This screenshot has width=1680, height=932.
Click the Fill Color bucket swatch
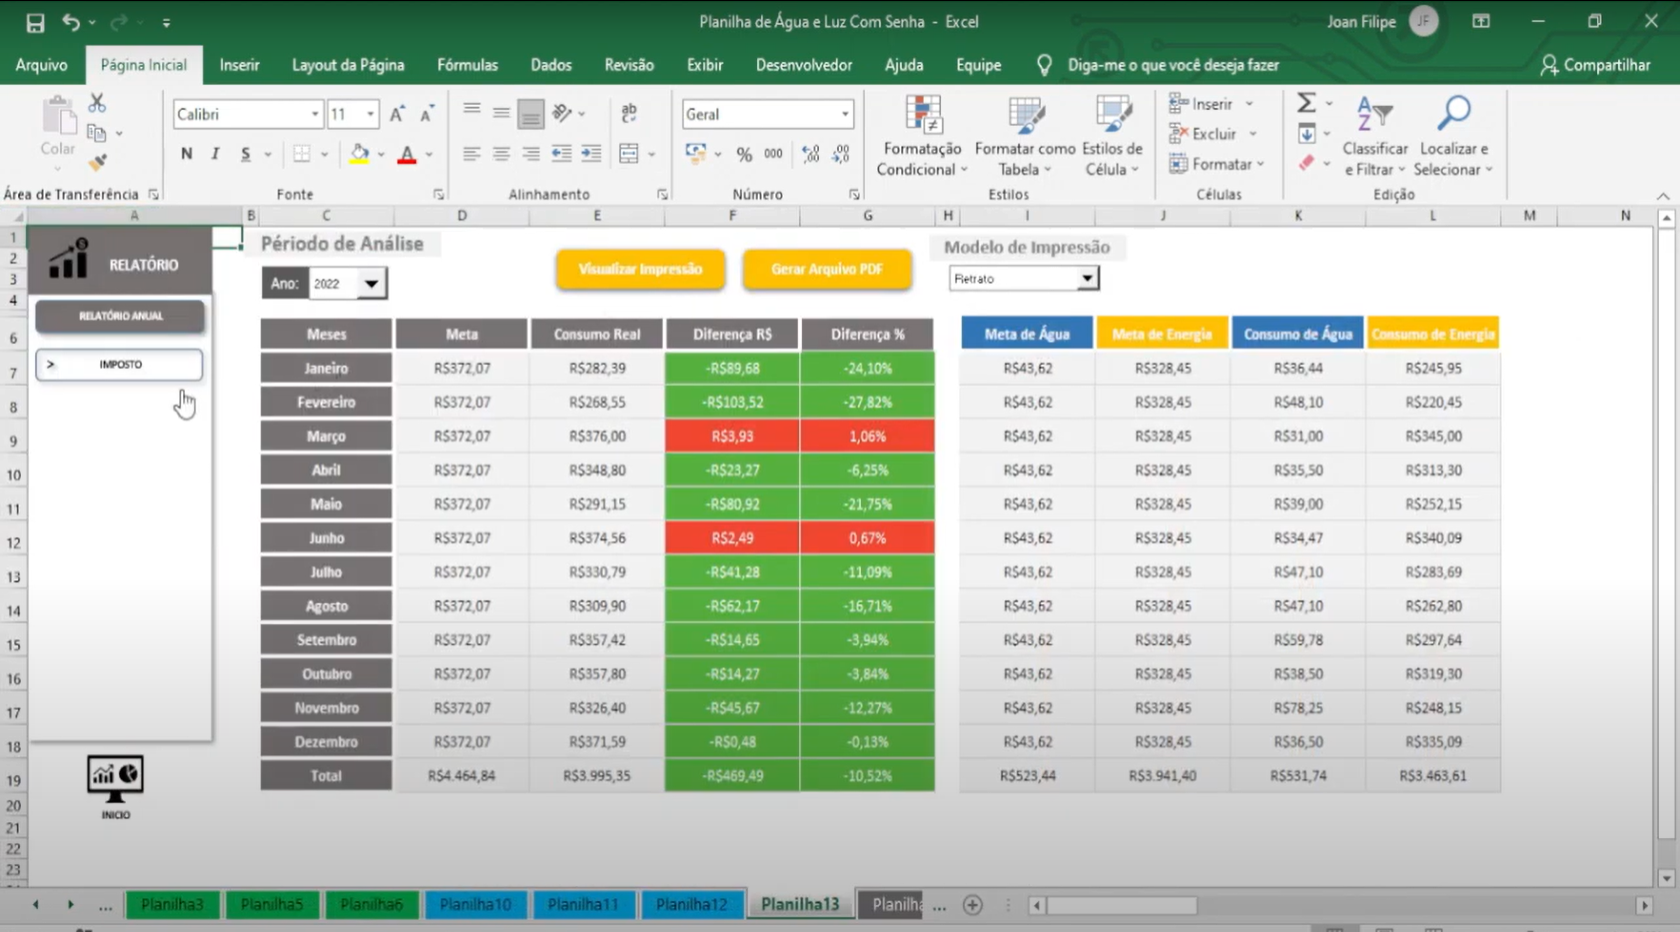359,154
